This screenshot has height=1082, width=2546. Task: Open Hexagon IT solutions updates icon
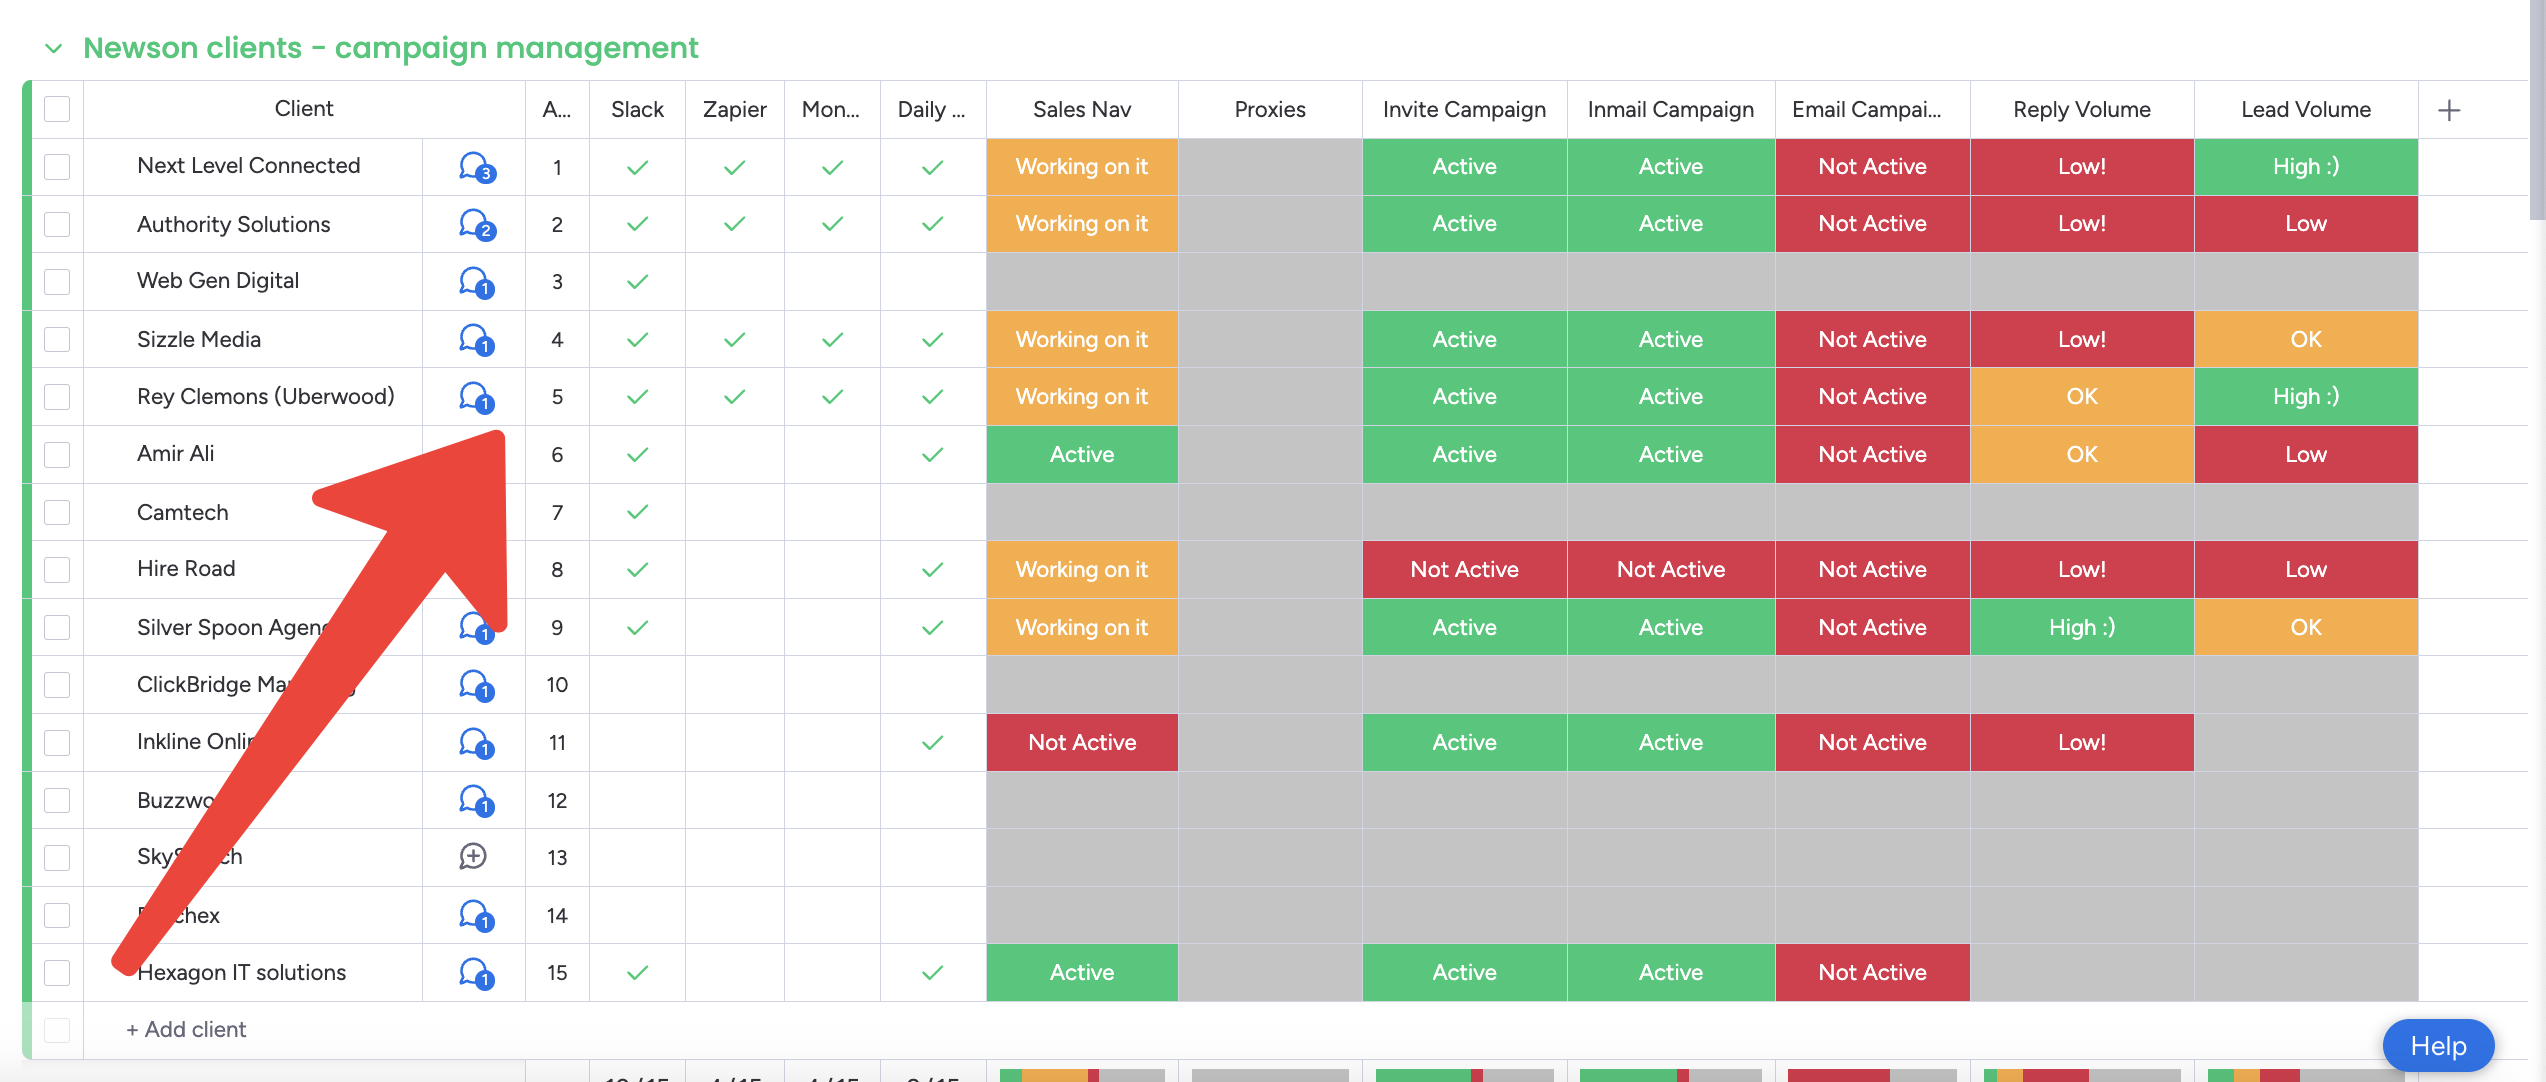pyautogui.click(x=475, y=973)
